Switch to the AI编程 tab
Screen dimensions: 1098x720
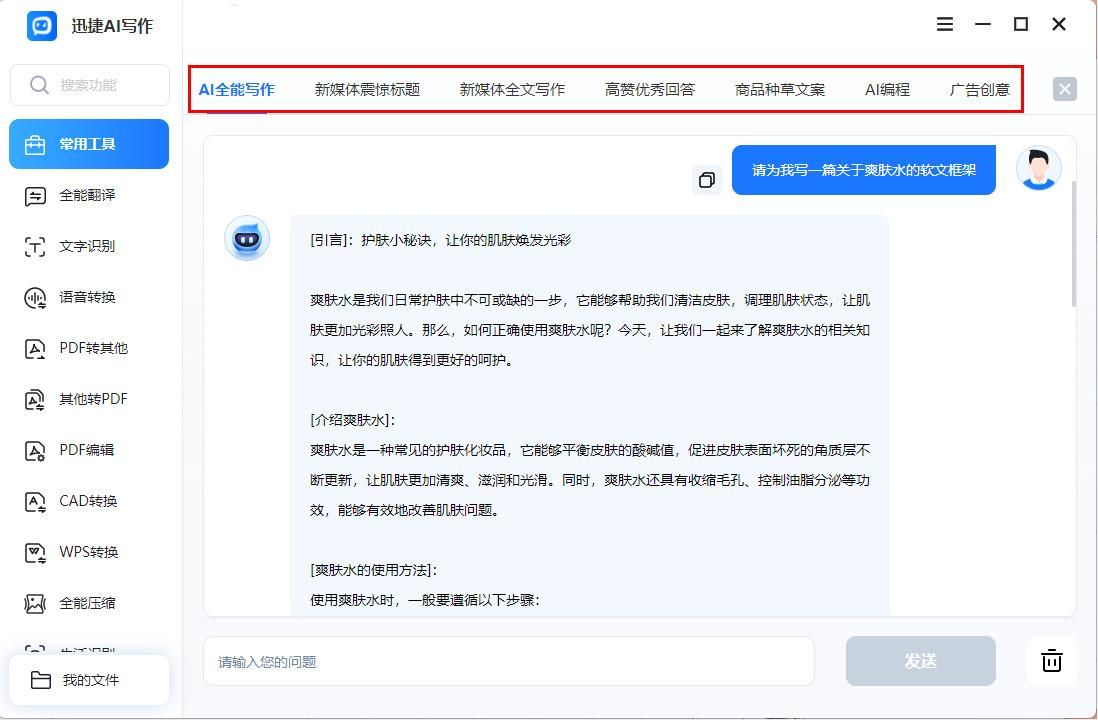point(887,90)
